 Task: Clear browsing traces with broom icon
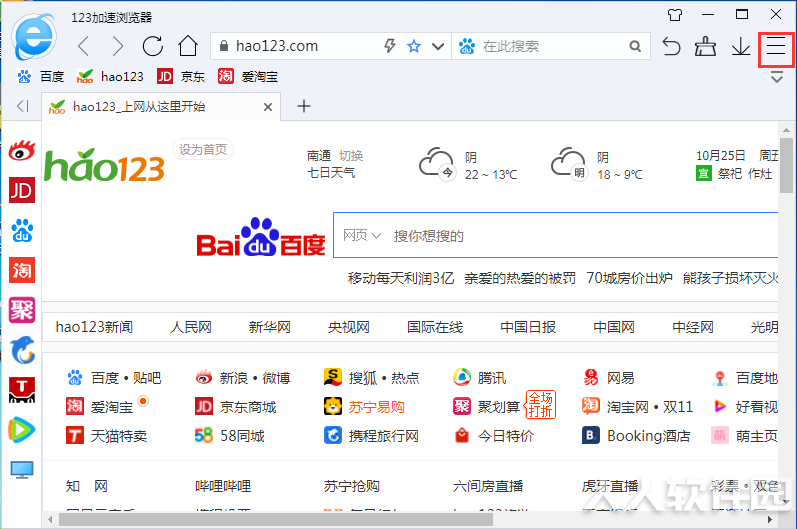point(706,46)
